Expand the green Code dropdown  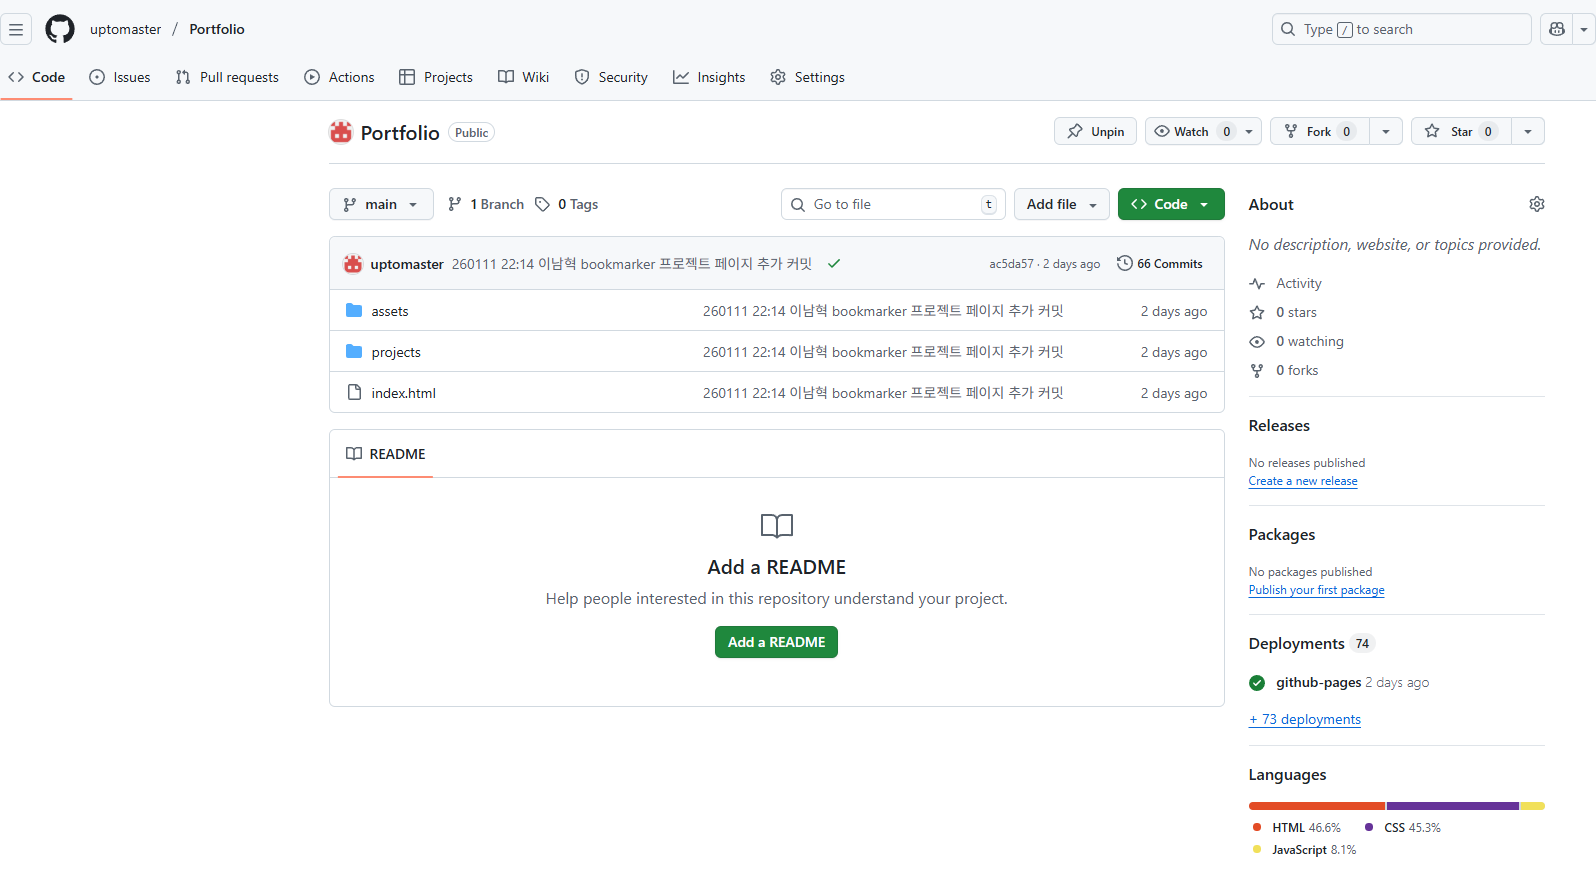pyautogui.click(x=1170, y=204)
